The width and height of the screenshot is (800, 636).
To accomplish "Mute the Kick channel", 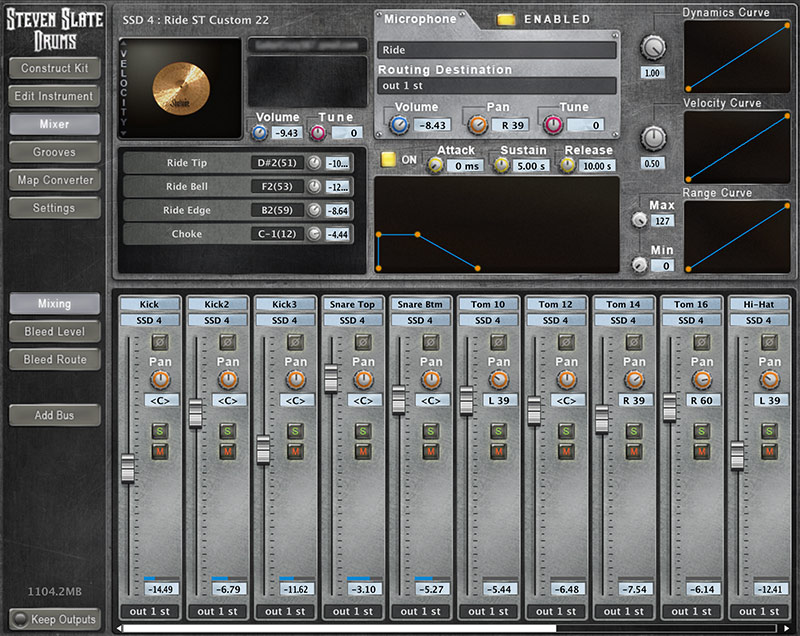I will coord(160,451).
